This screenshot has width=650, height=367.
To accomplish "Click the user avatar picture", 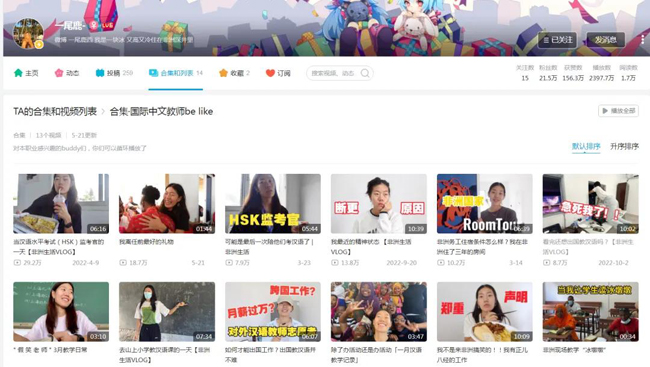I will (x=28, y=34).
